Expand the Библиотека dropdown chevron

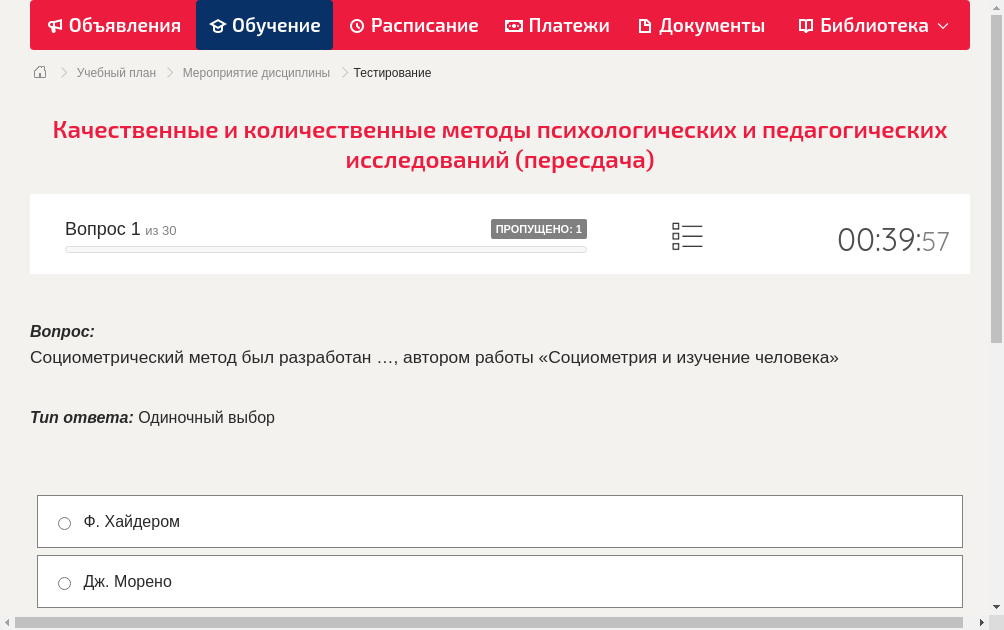[x=943, y=26]
